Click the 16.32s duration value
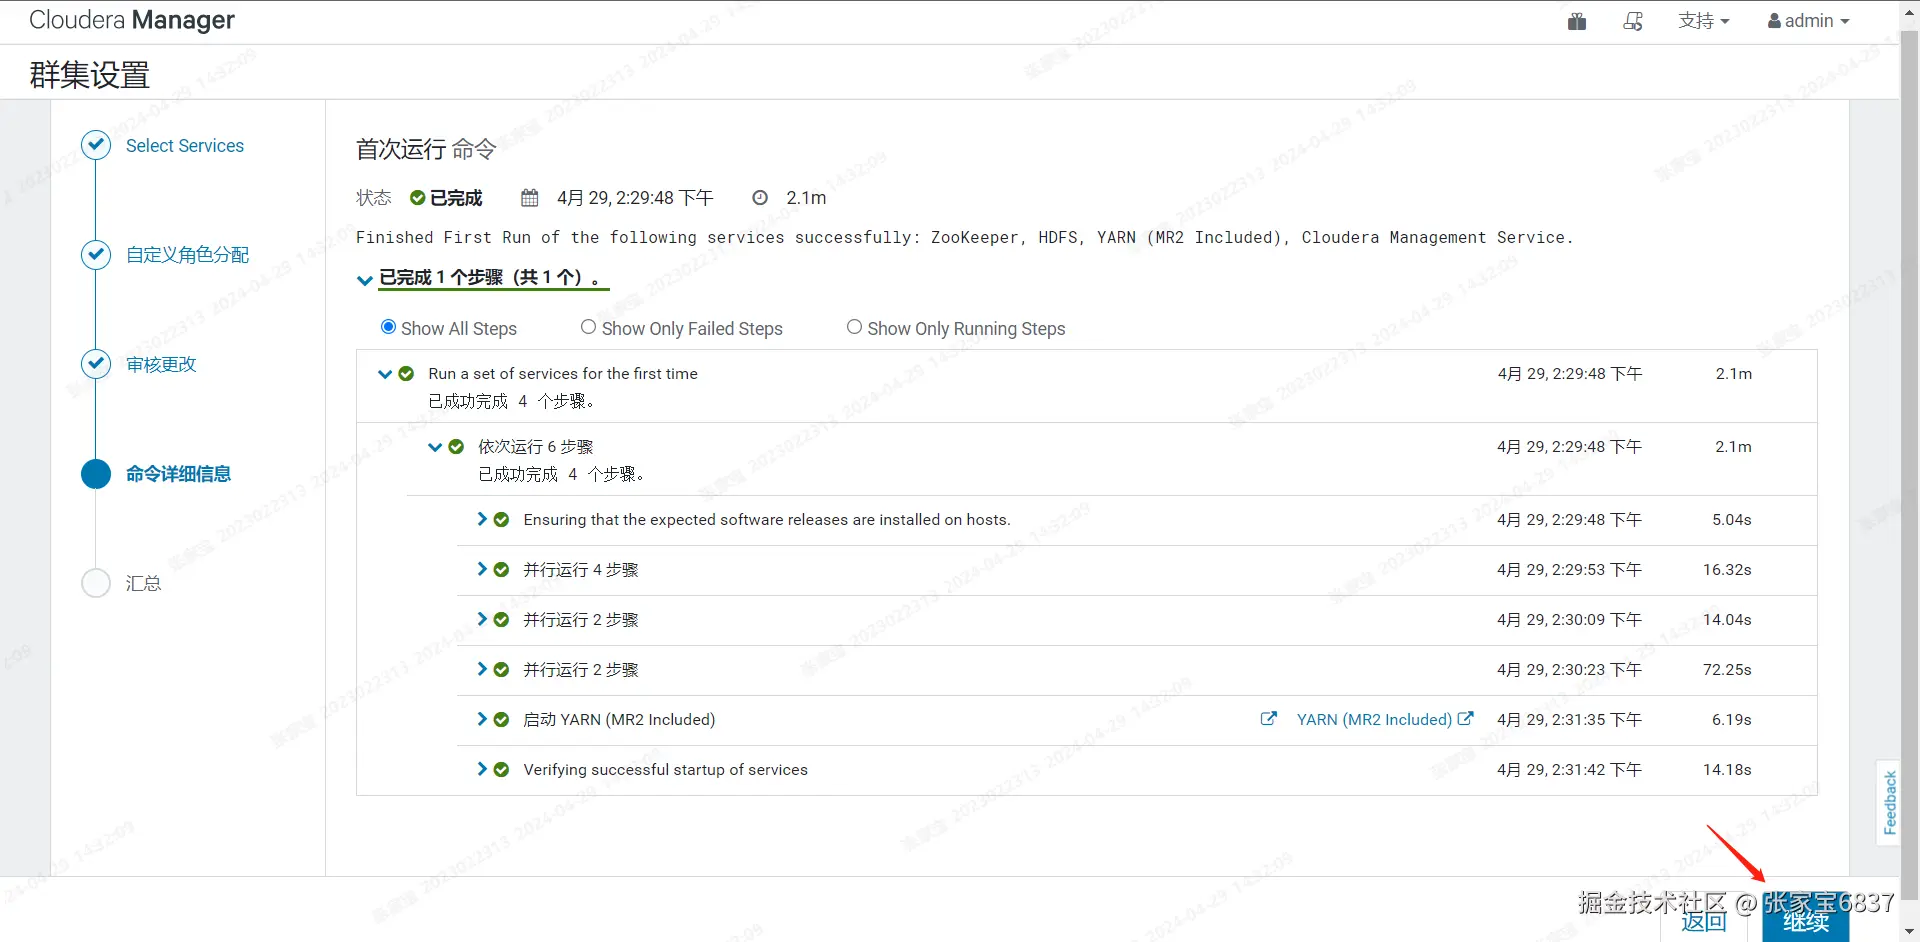The height and width of the screenshot is (942, 1920). [1727, 570]
